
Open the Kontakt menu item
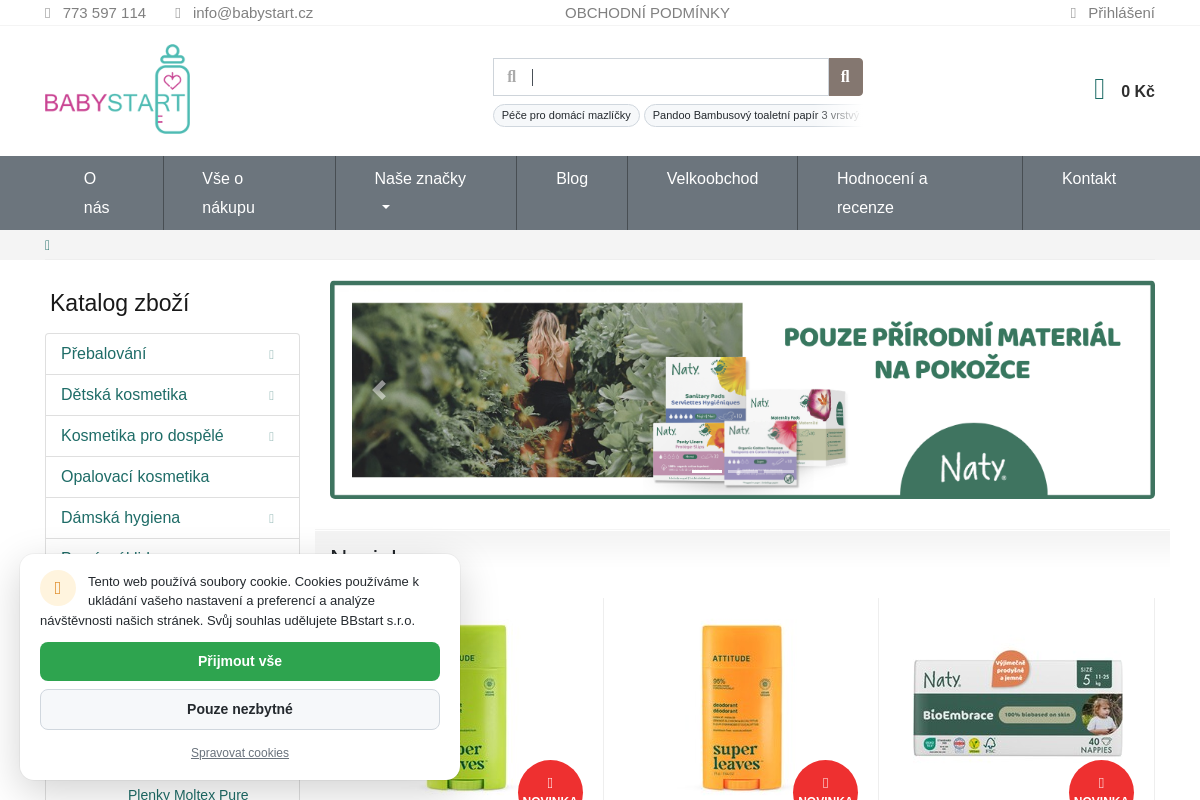pyautogui.click(x=1089, y=193)
